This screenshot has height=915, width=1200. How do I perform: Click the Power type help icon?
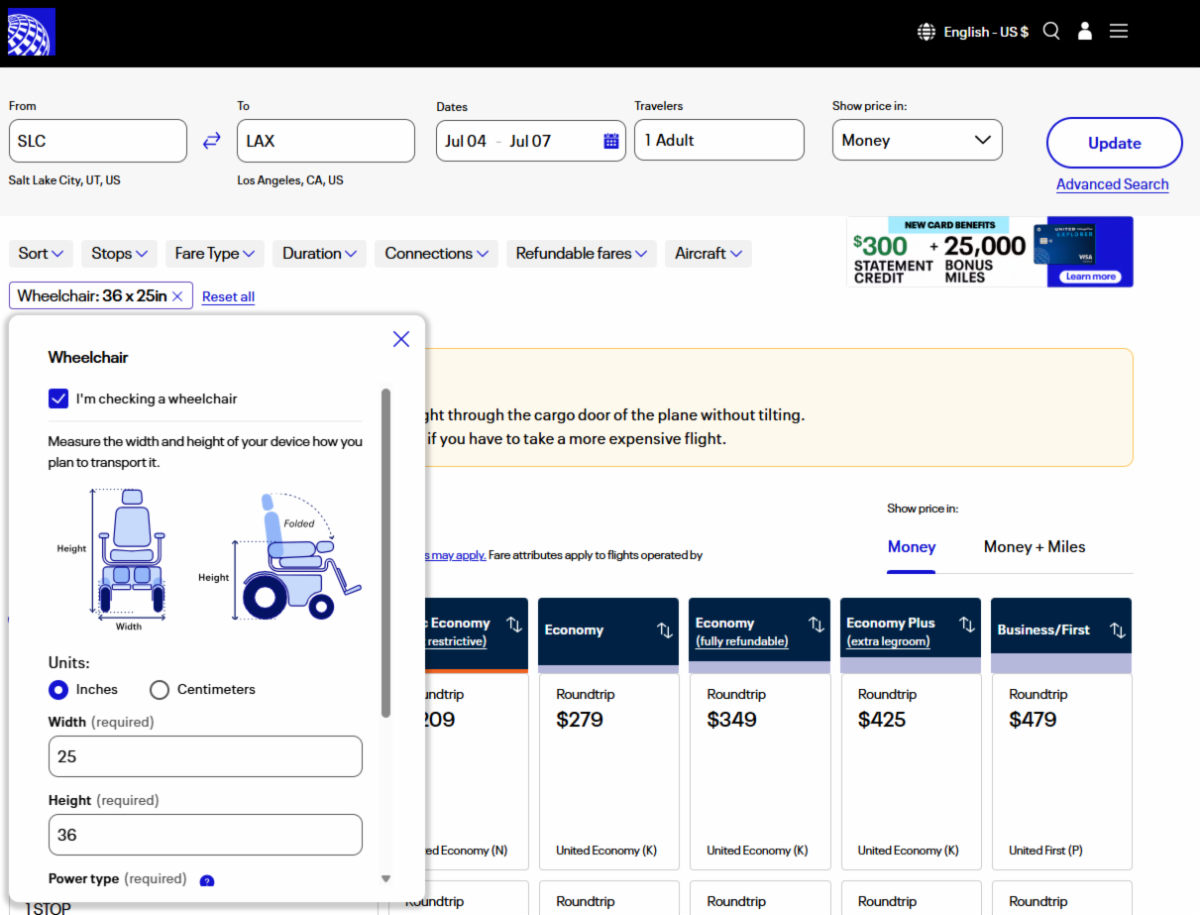coord(207,881)
